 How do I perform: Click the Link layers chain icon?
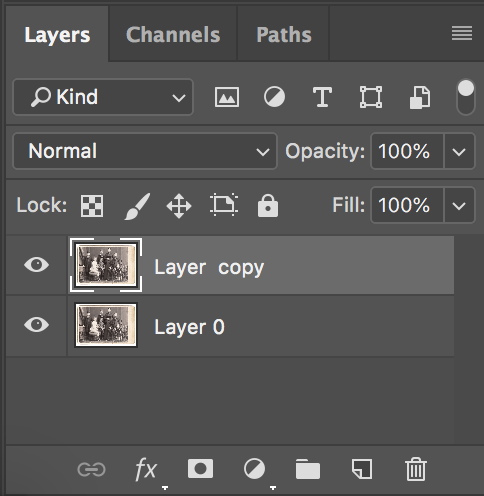[91, 470]
